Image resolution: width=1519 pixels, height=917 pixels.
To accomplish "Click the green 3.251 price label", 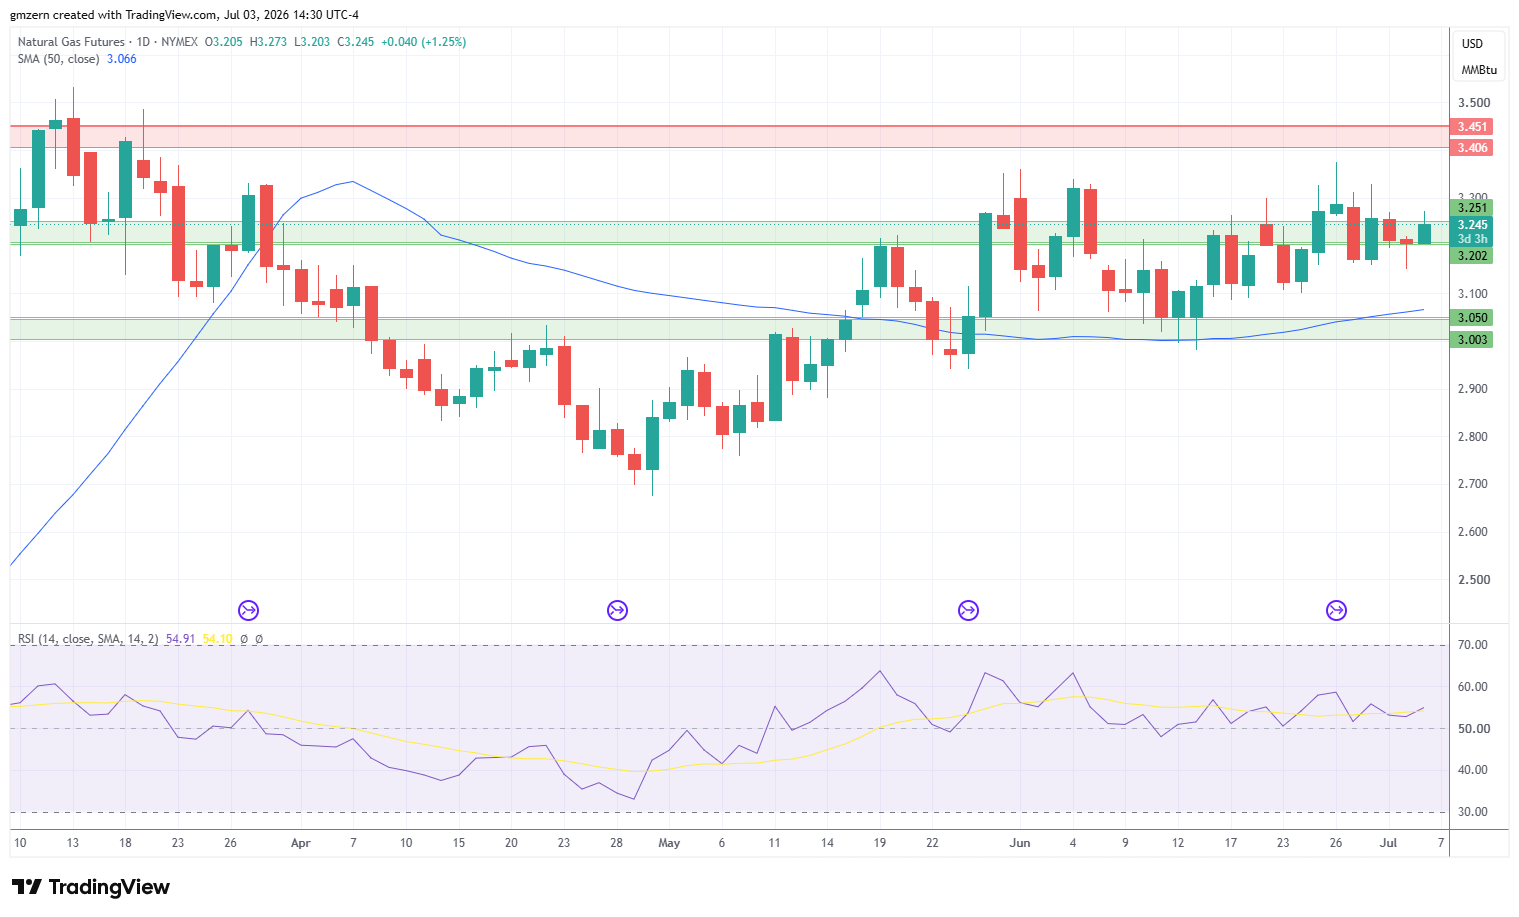I will [x=1471, y=208].
